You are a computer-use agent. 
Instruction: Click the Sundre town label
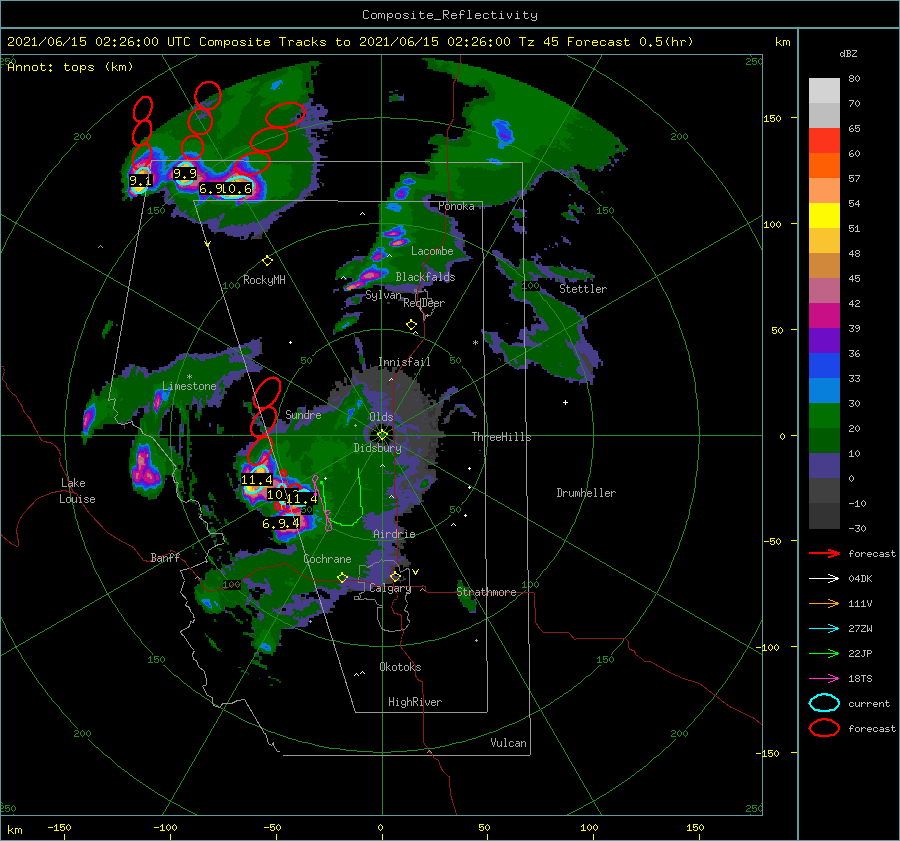pyautogui.click(x=303, y=414)
